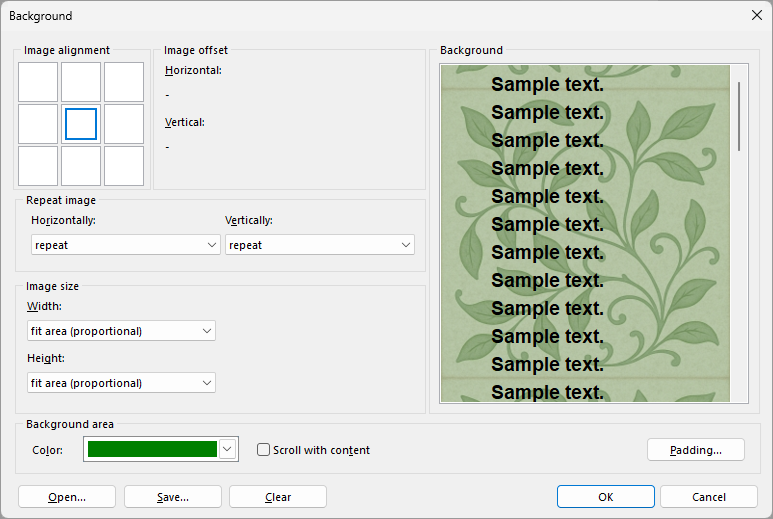The width and height of the screenshot is (773, 519).
Task: Click the Padding... button
Action: pyautogui.click(x=695, y=450)
